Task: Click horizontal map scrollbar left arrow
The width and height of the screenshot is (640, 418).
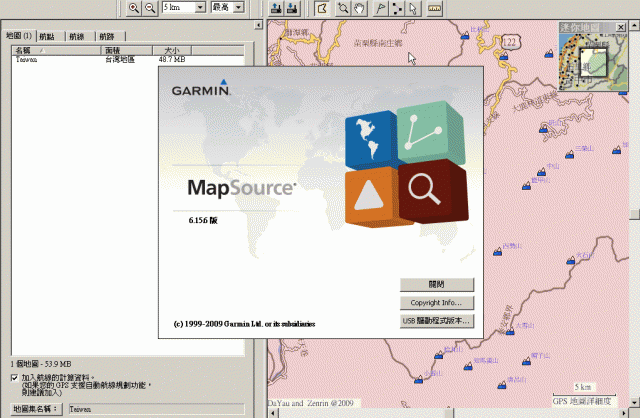Action: 273,413
